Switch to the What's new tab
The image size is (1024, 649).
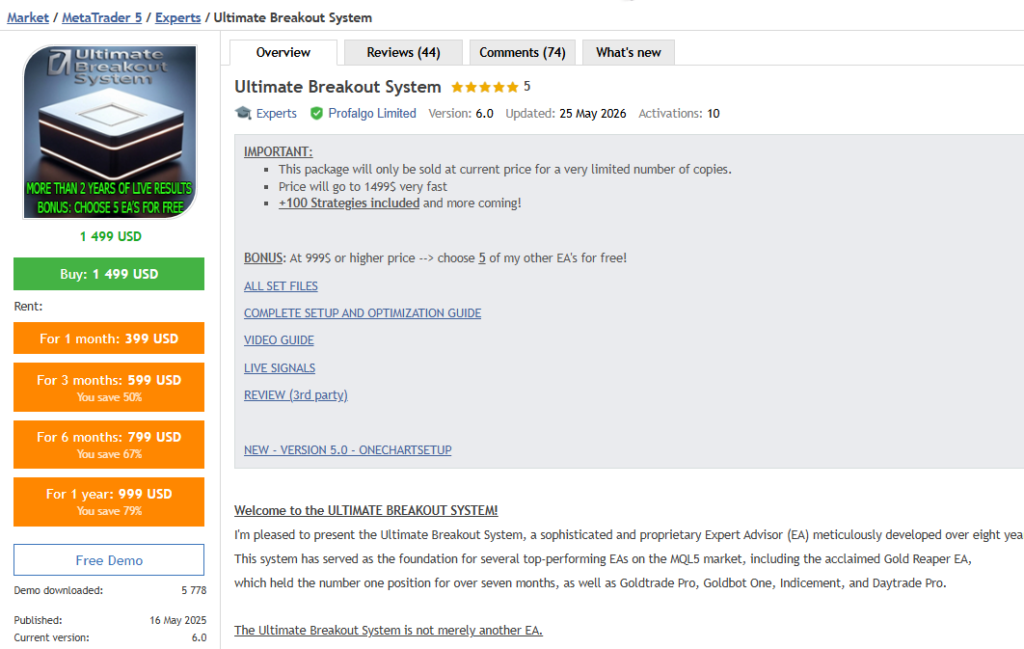coord(628,52)
